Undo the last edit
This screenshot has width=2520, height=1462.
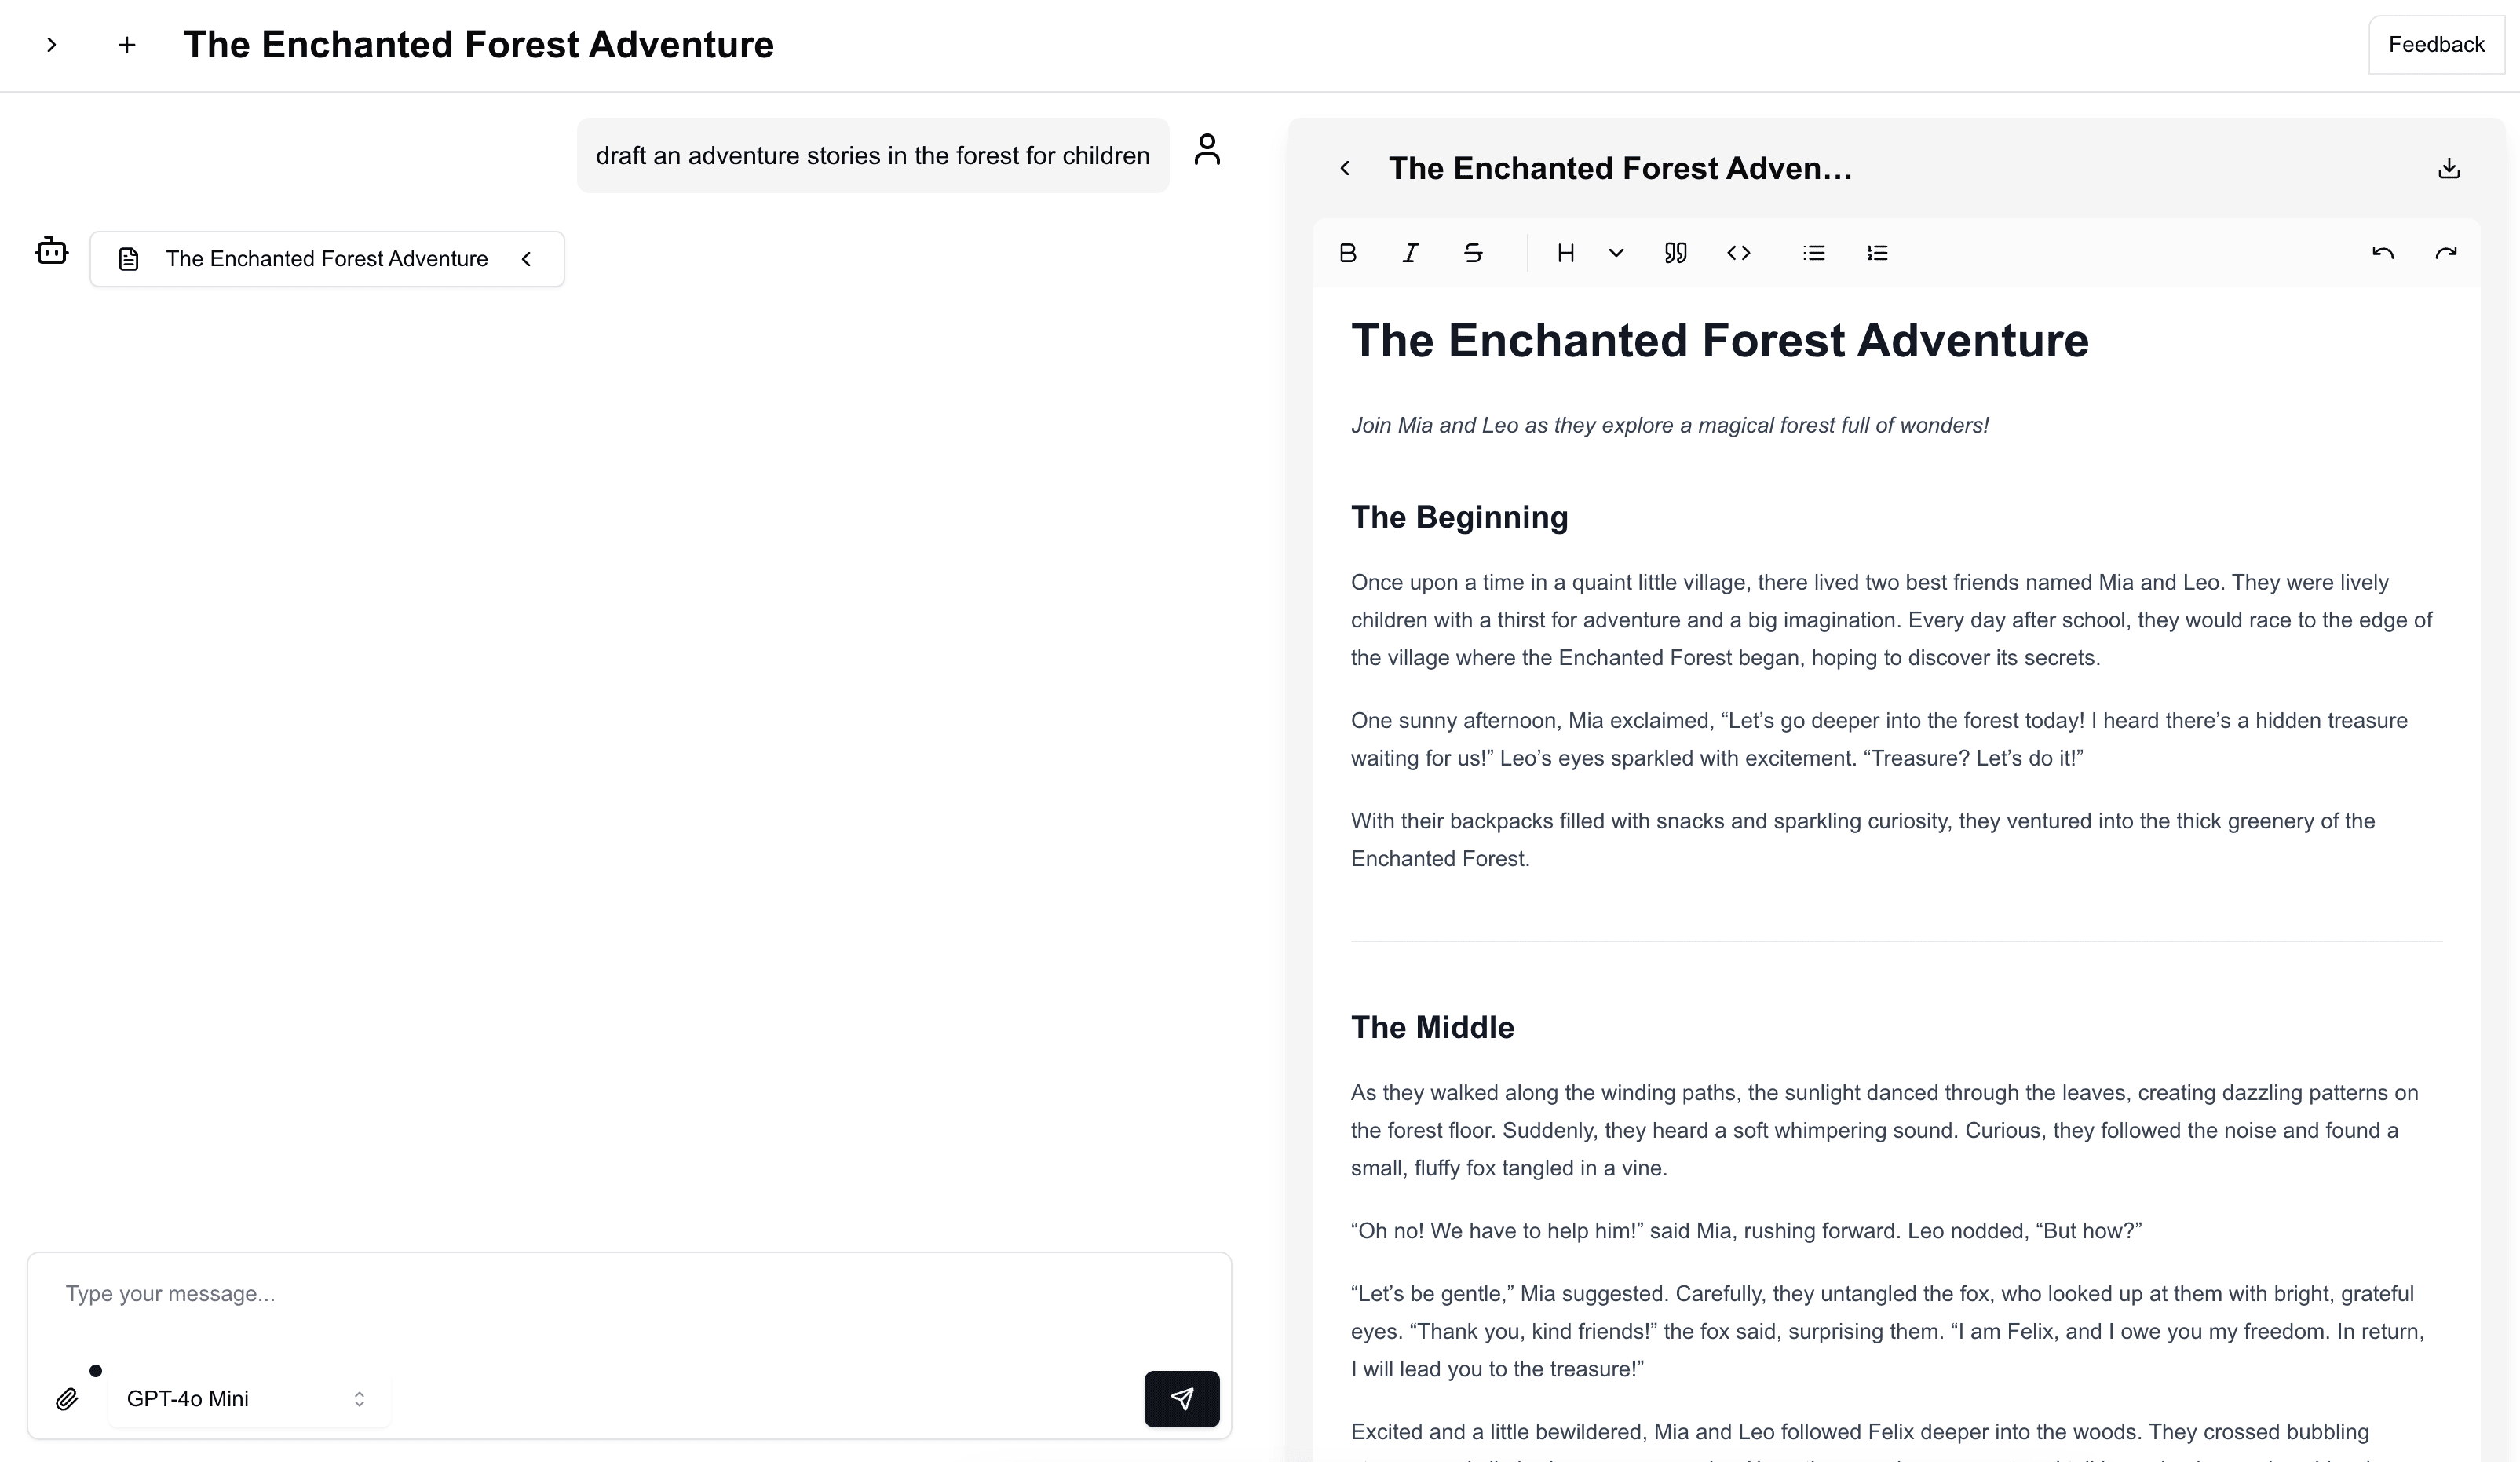[x=2383, y=253]
